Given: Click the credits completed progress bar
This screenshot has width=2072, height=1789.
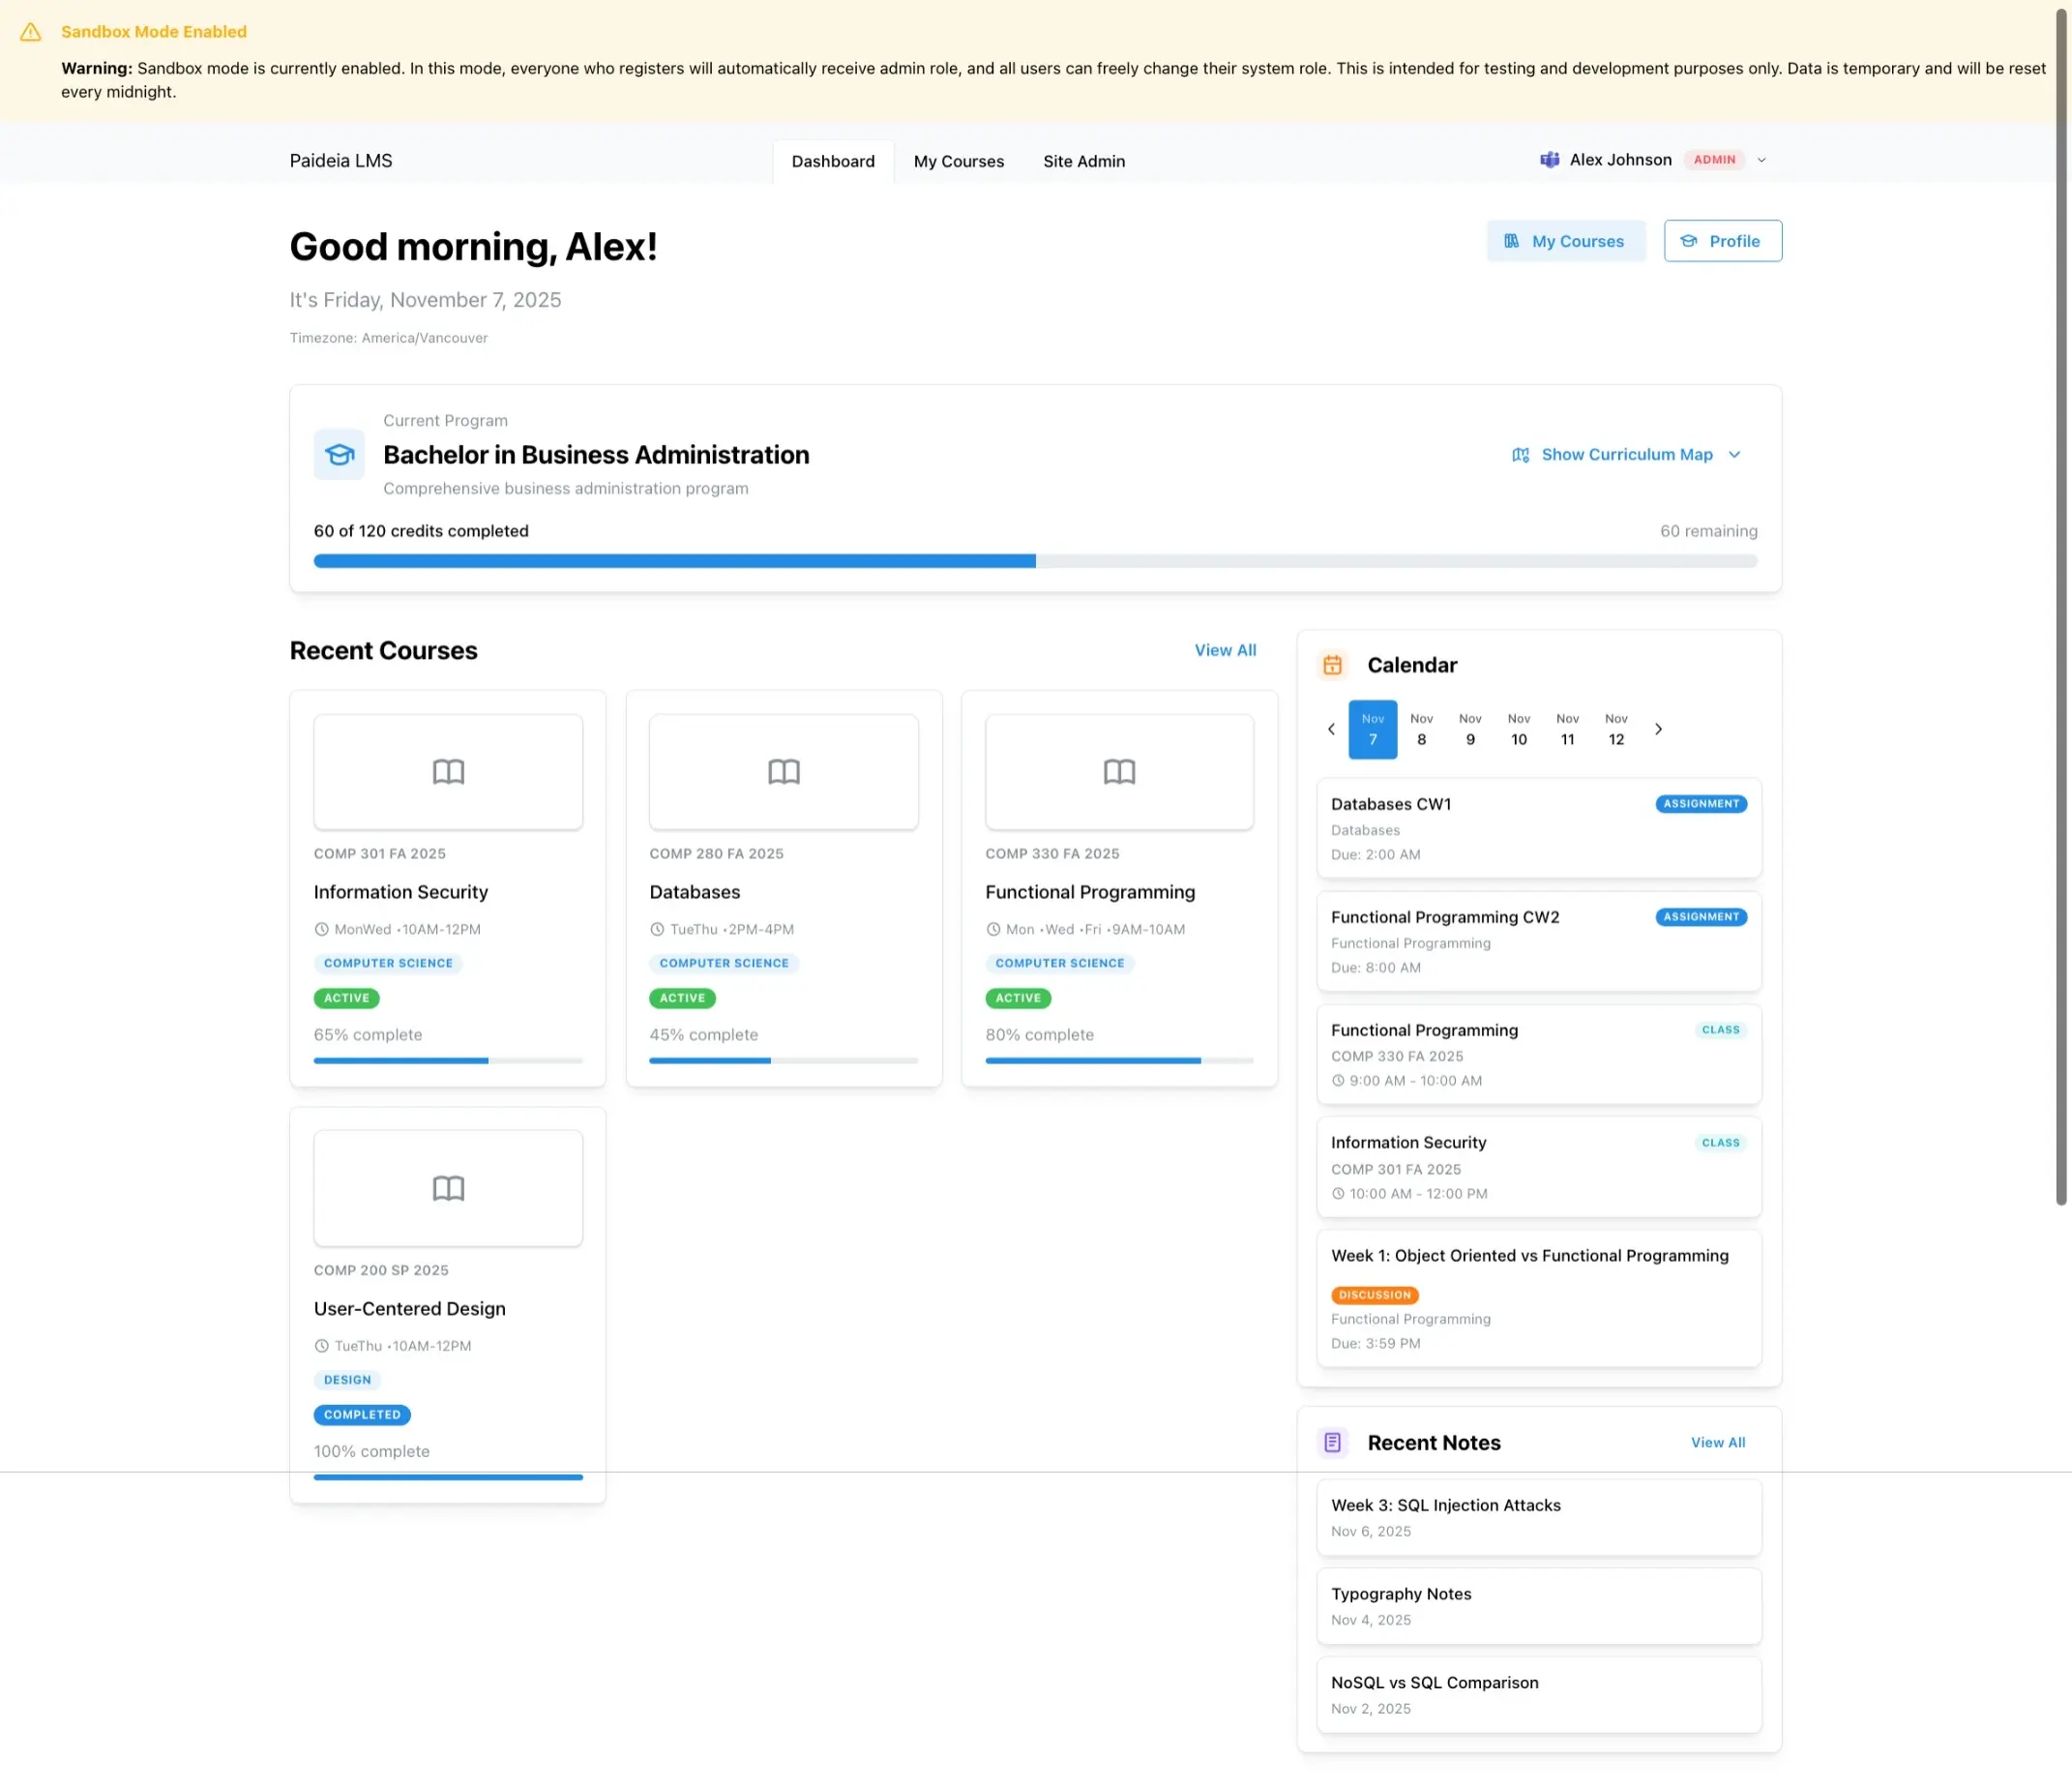Looking at the screenshot, I should coord(1035,561).
